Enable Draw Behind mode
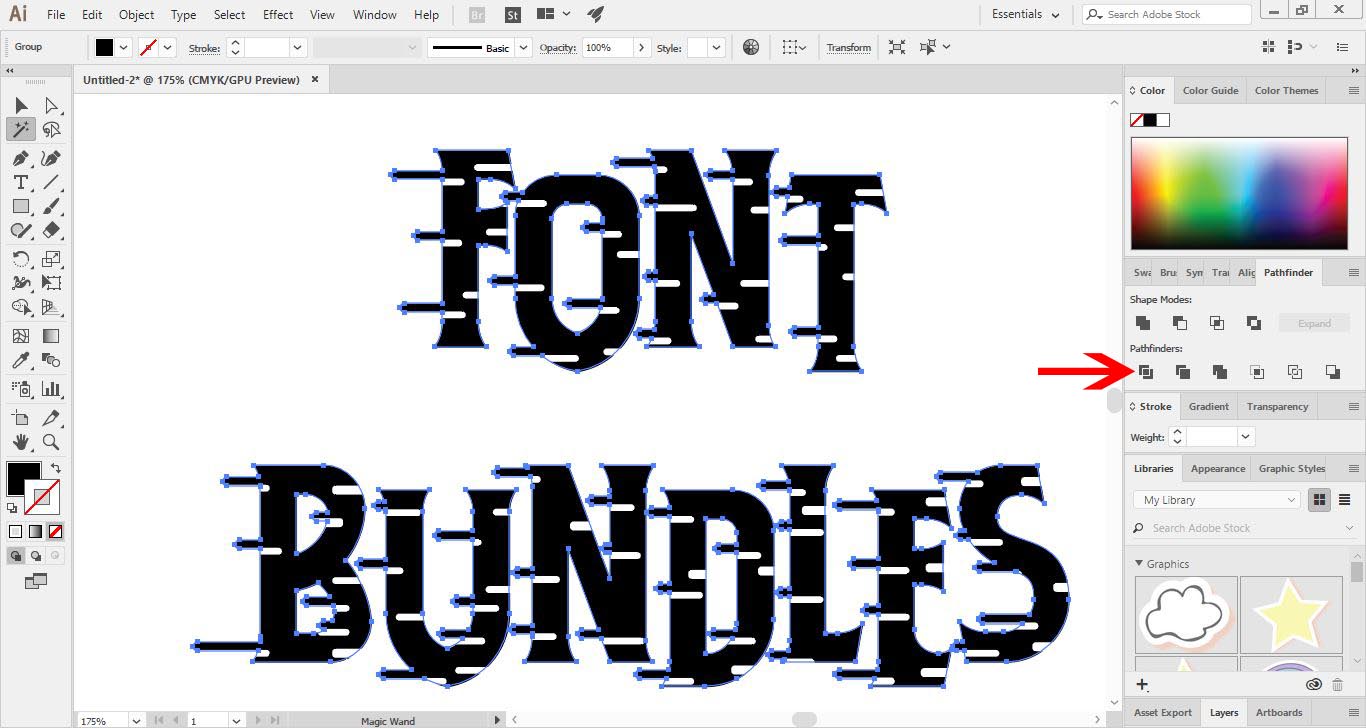1366x728 pixels. [36, 555]
